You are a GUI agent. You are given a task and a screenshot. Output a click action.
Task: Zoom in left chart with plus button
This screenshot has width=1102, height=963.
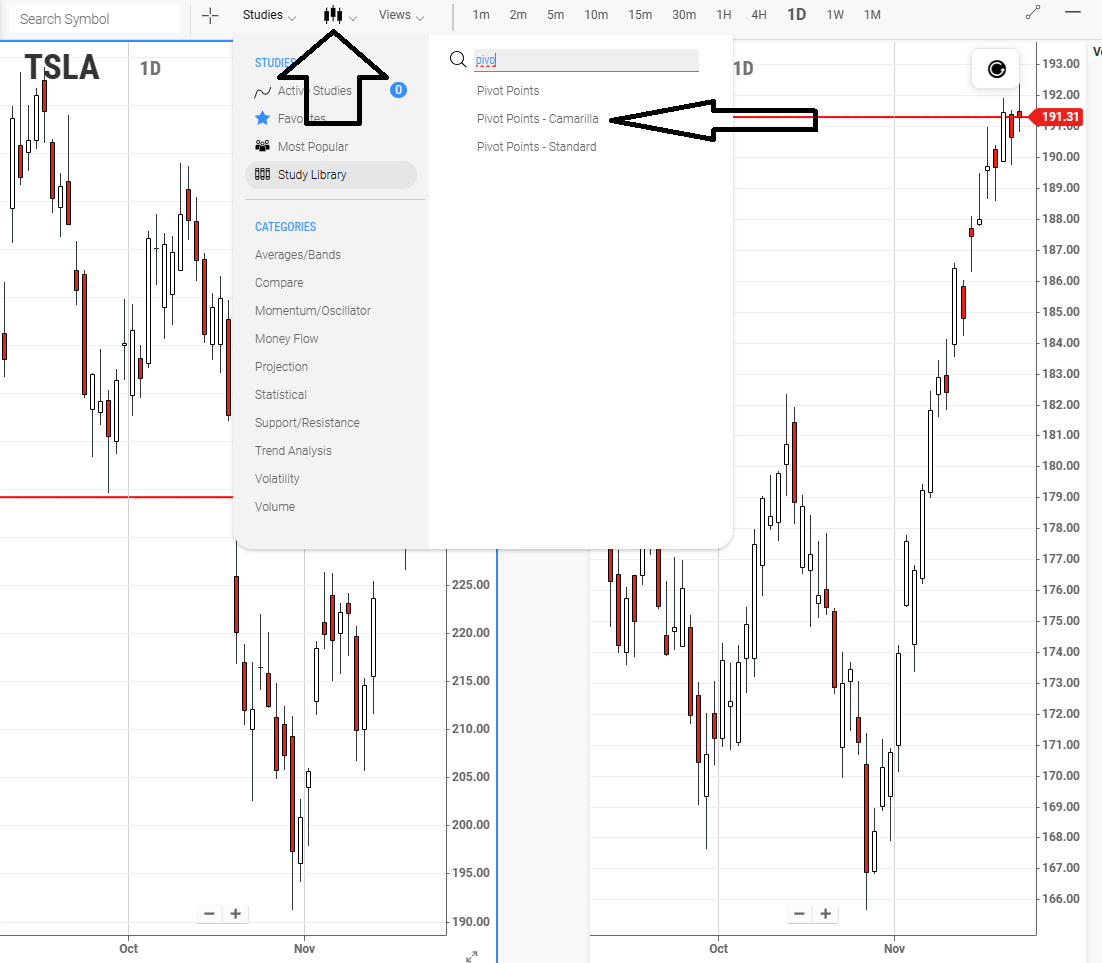235,914
